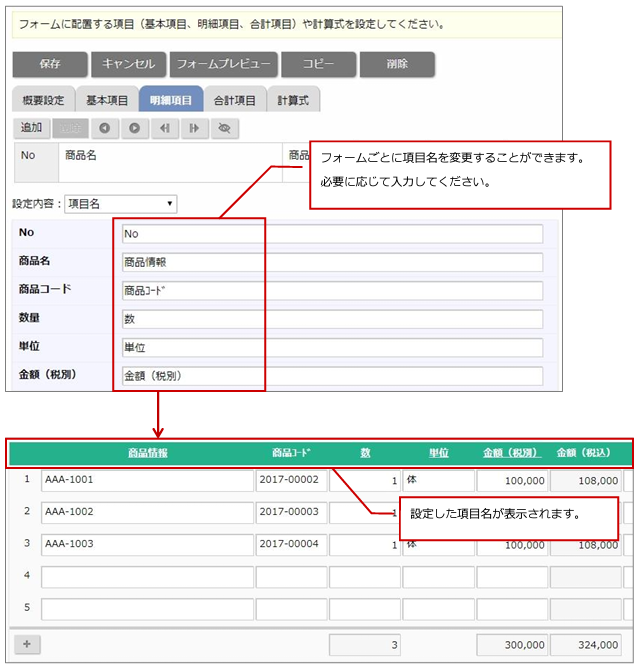Screen dimensions: 640x672
Task: Click the move-to-last arrow icon
Action: (x=194, y=128)
